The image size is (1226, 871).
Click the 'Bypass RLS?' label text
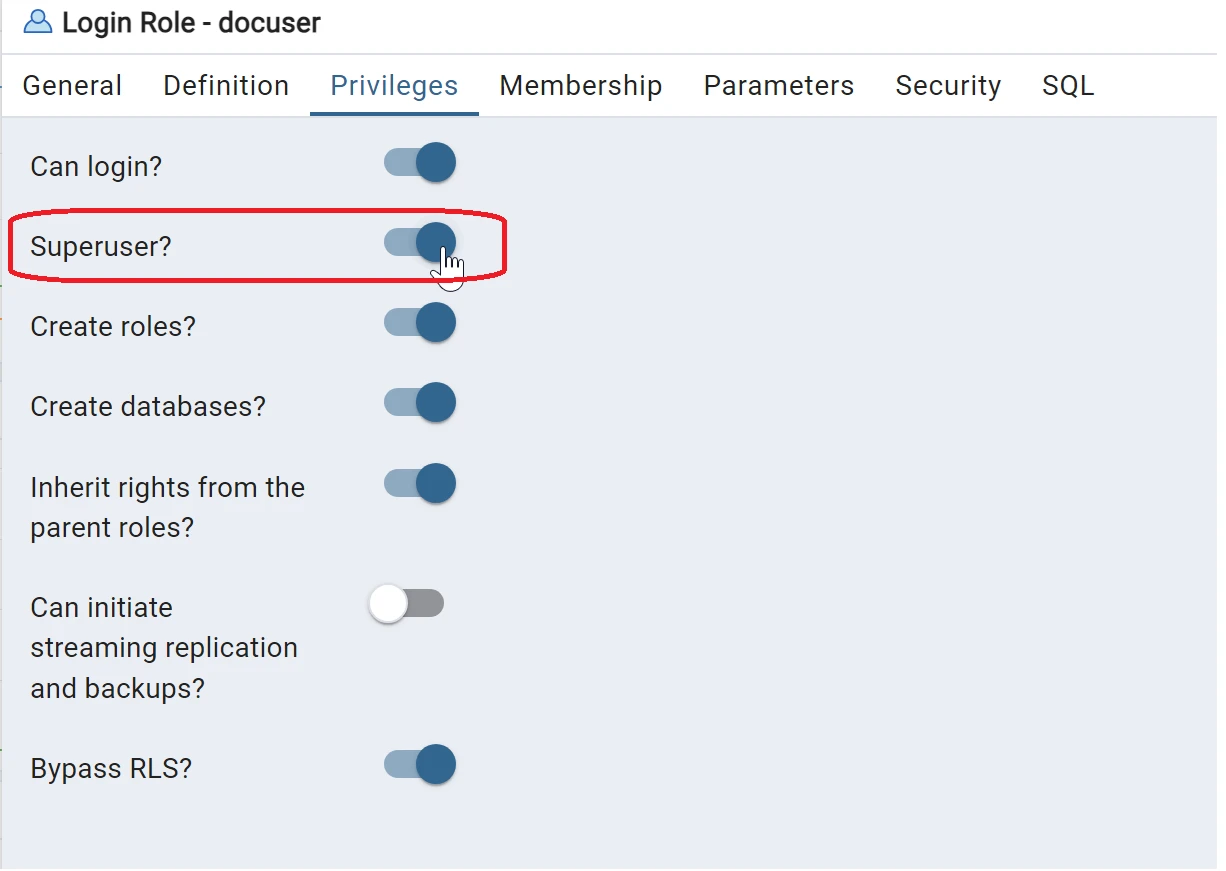point(111,769)
